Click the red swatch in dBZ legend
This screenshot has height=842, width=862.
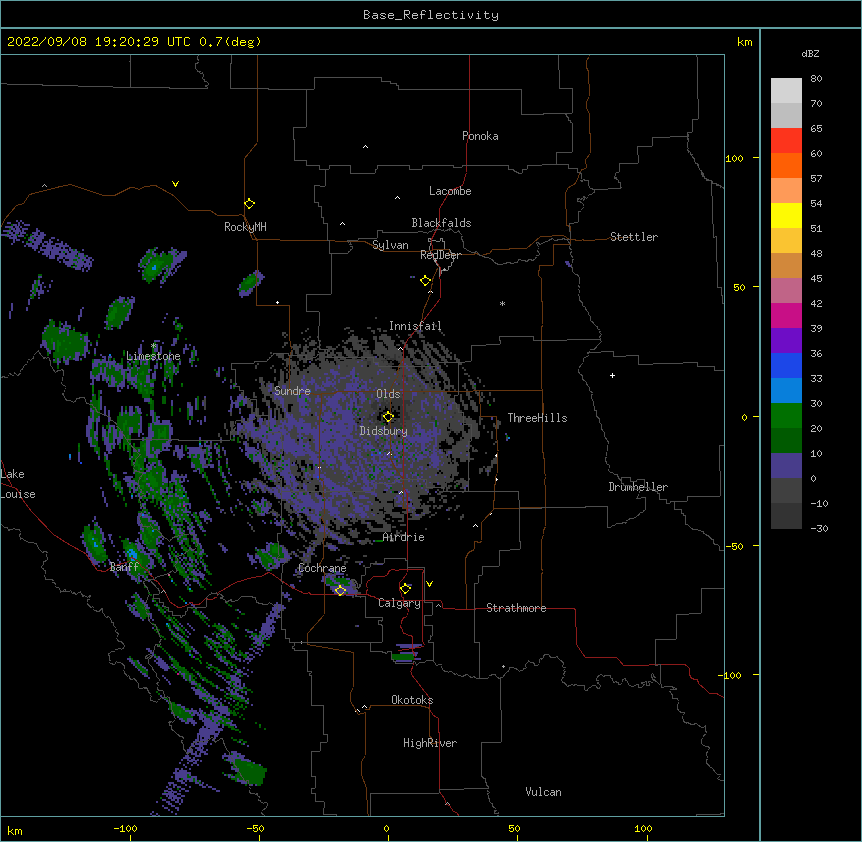(786, 141)
